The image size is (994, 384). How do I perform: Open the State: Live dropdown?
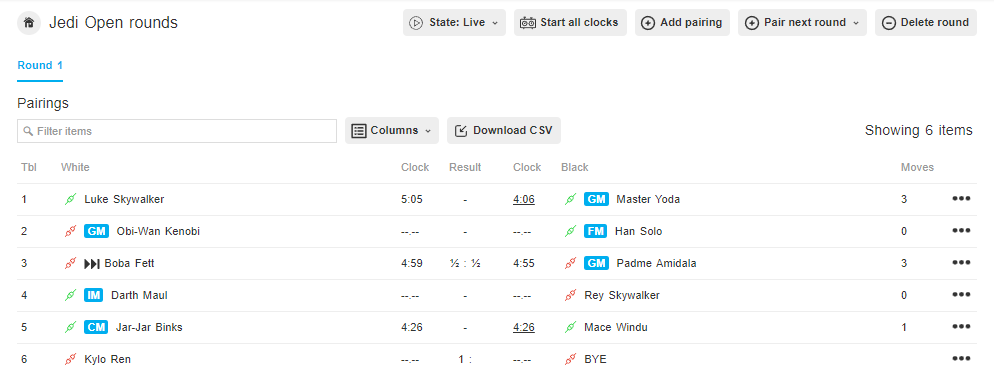coord(454,23)
